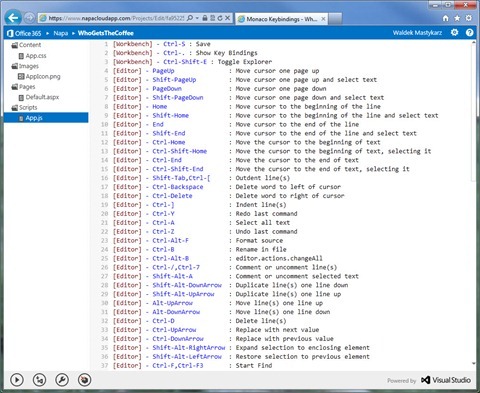
Task: Click the search magnifier in address bar
Action: point(189,18)
